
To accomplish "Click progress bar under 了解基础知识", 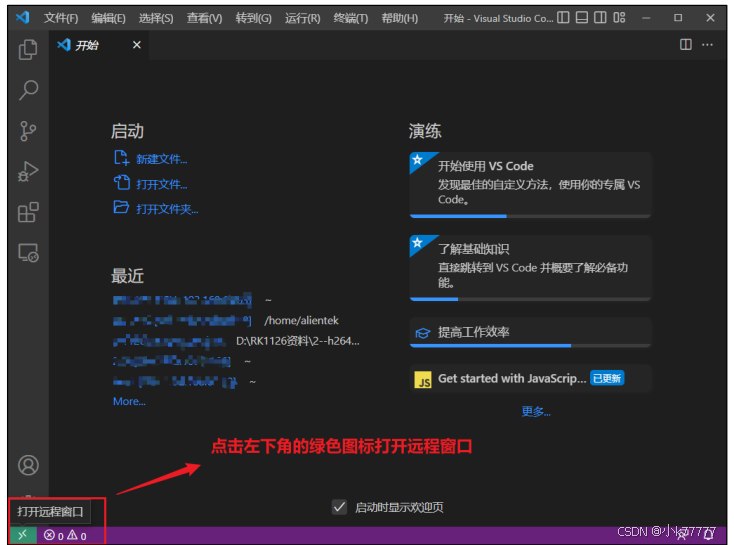I will click(x=530, y=299).
